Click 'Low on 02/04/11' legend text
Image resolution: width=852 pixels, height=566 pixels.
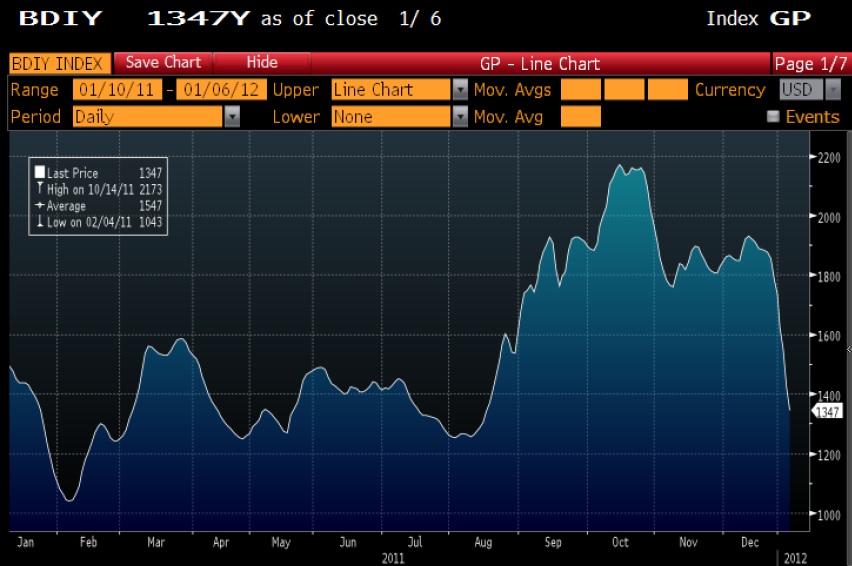point(89,222)
